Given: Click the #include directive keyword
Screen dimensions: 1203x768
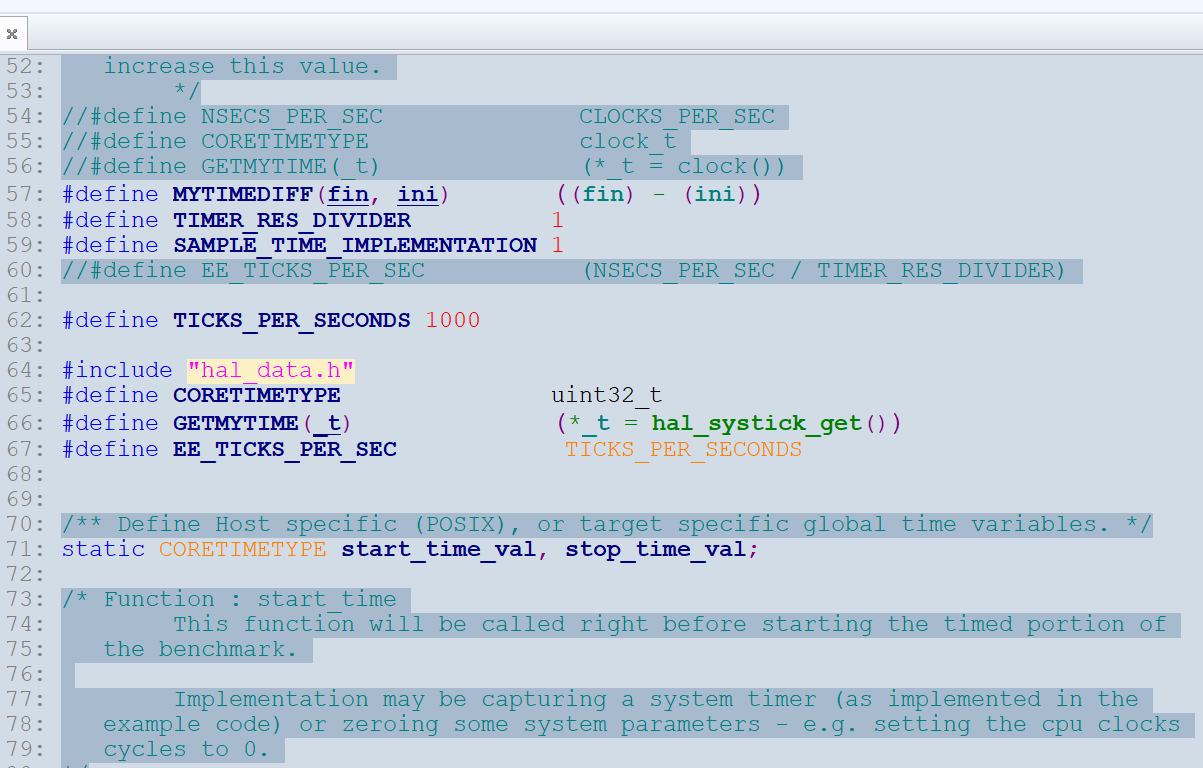Looking at the screenshot, I should click(117, 371).
